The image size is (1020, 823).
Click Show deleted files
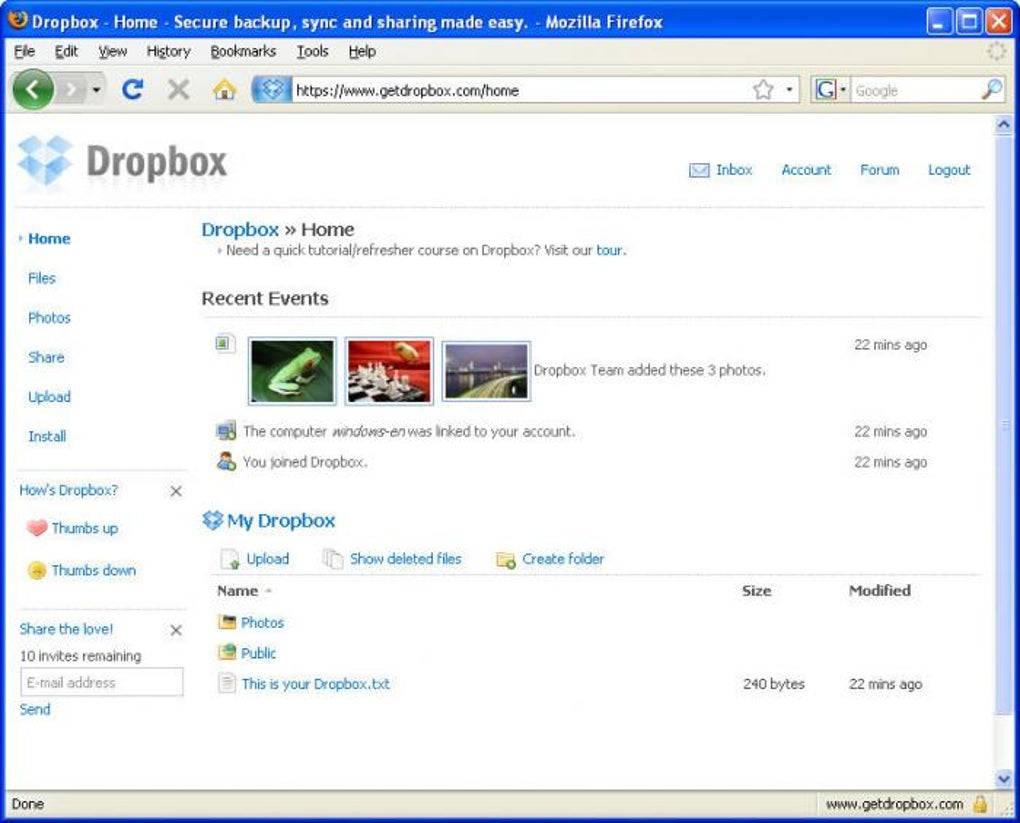405,559
